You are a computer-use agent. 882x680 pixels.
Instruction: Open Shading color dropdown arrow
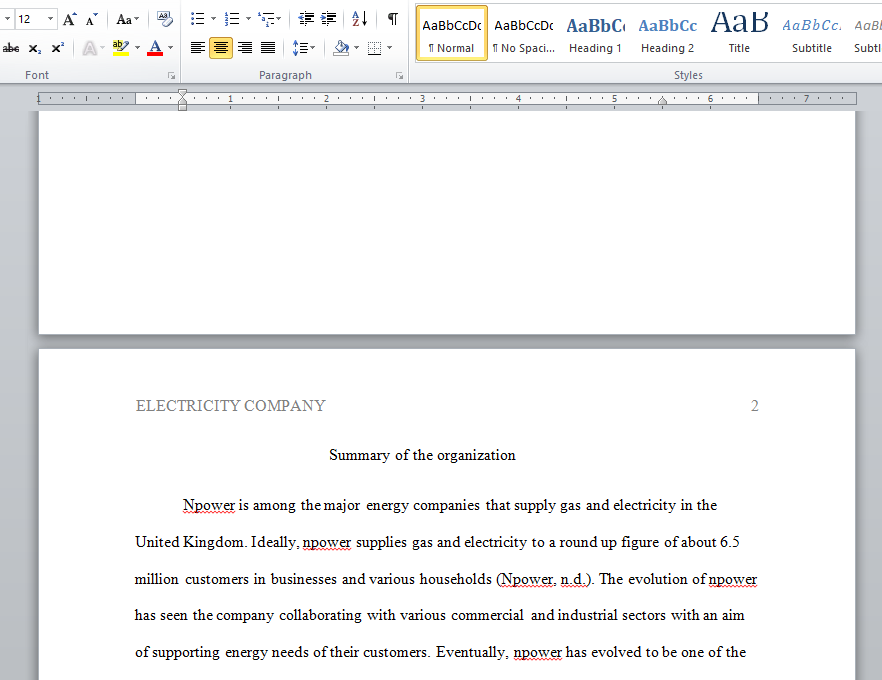pos(357,48)
